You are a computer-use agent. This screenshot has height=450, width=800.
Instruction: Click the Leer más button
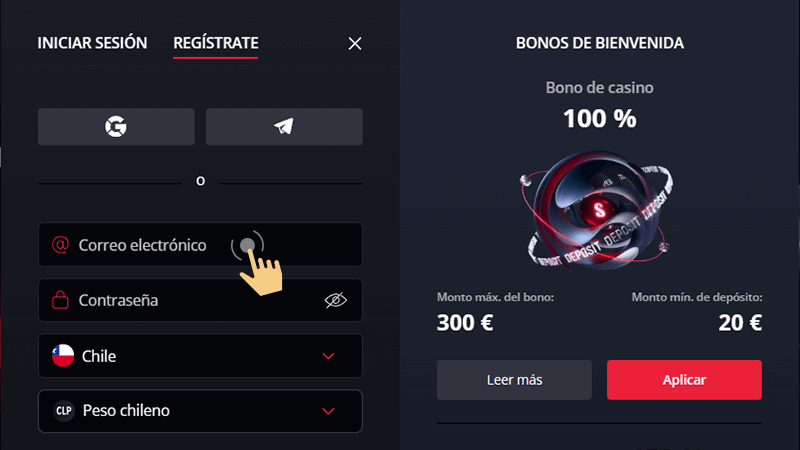[x=514, y=380]
